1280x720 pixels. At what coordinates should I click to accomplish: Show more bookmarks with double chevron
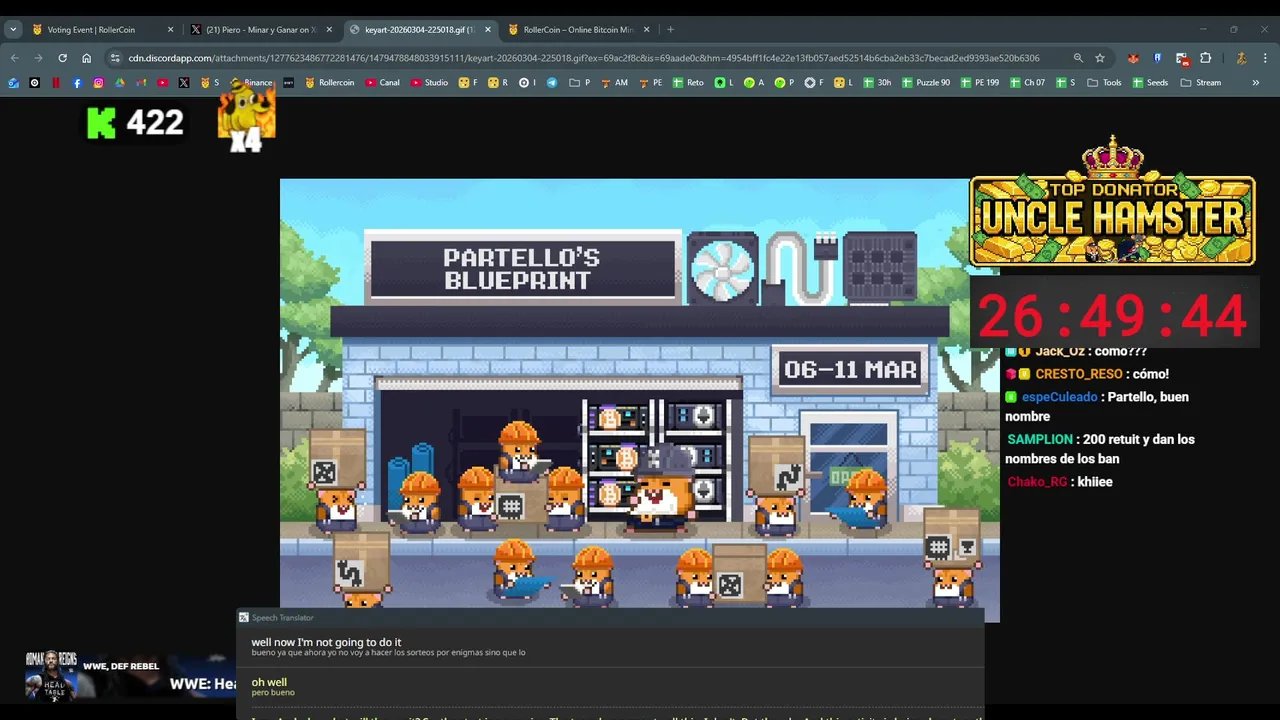point(1256,83)
